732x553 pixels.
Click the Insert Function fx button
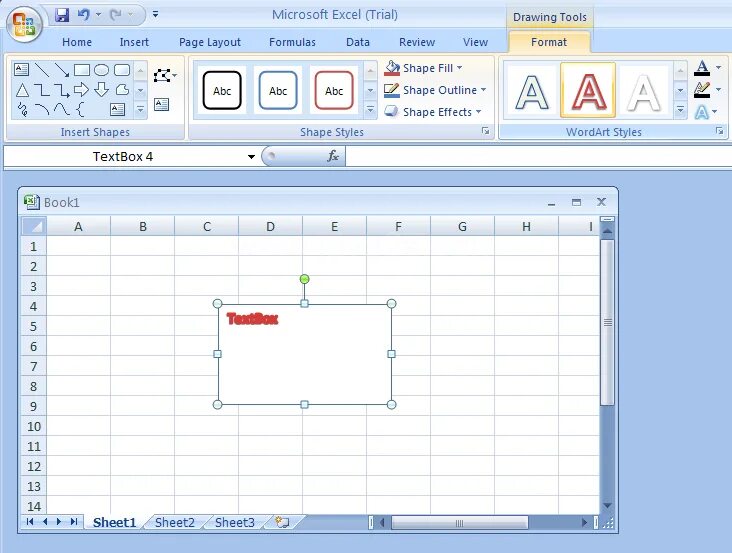tap(333, 156)
